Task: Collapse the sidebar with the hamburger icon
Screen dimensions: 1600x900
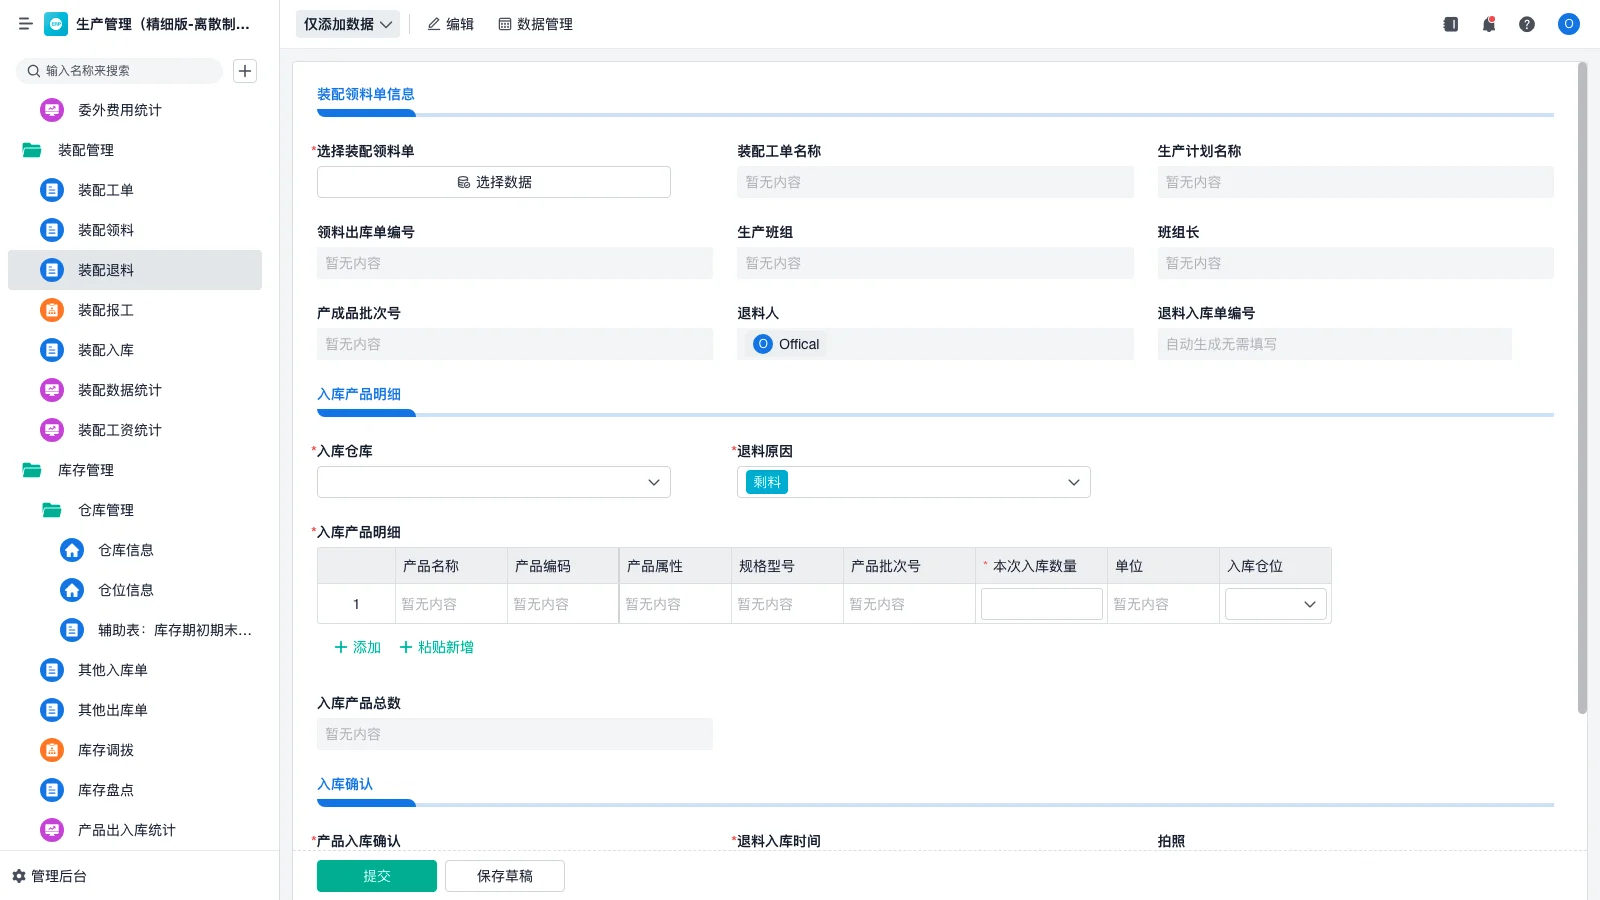Action: [25, 24]
